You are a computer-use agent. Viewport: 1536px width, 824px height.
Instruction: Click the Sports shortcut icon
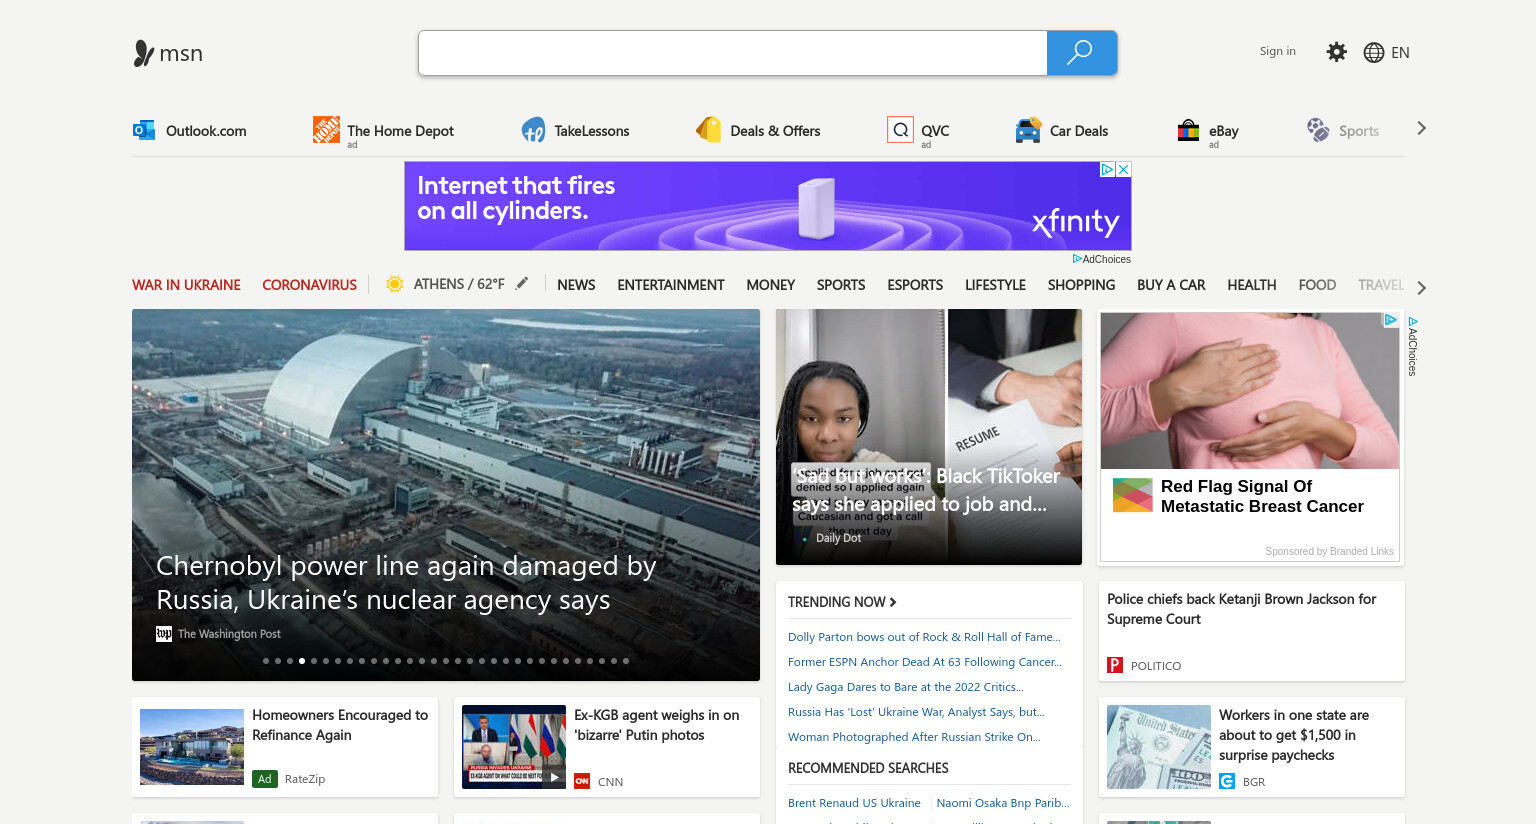tap(1318, 130)
